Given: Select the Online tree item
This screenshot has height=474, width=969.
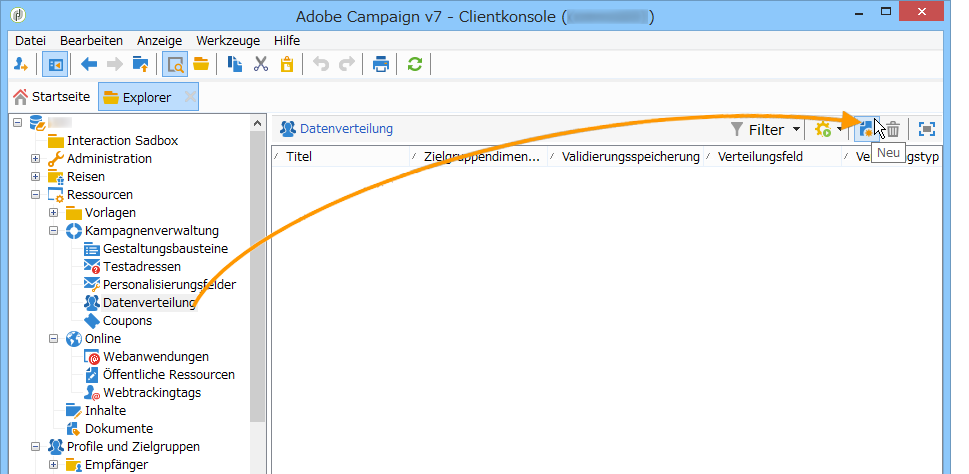Looking at the screenshot, I should (103, 339).
